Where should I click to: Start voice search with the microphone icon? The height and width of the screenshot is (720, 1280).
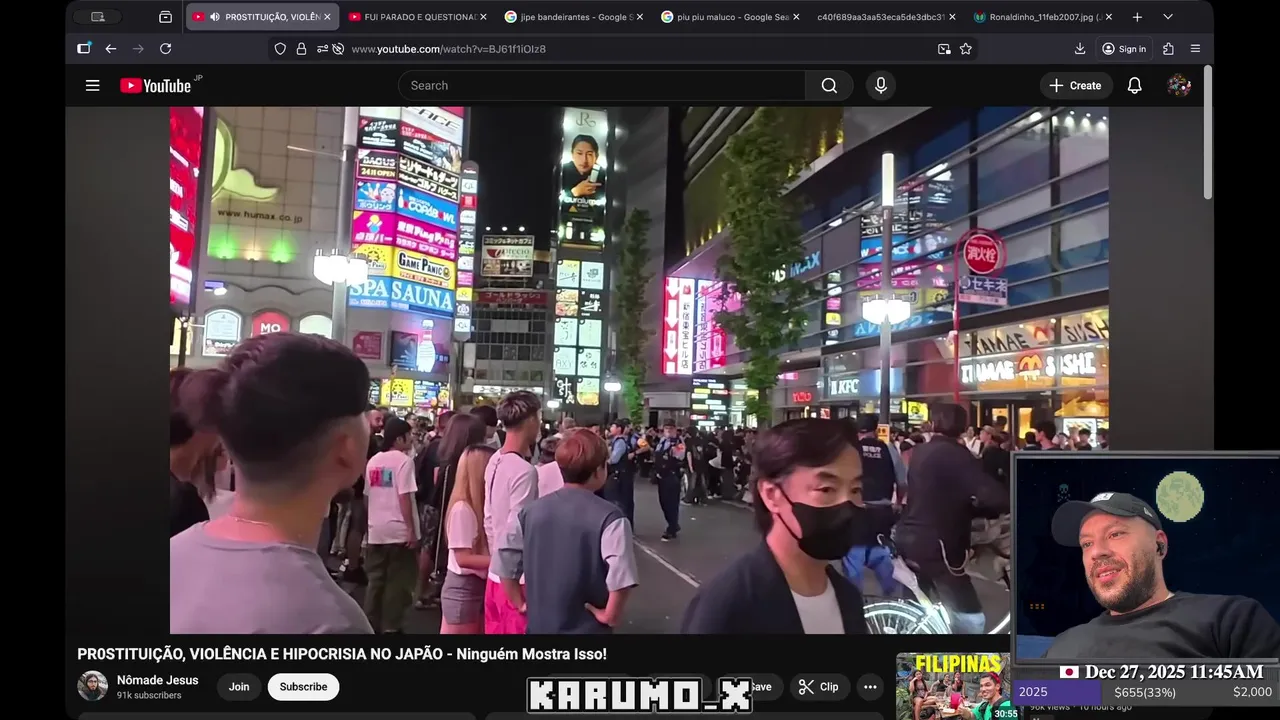(x=881, y=86)
